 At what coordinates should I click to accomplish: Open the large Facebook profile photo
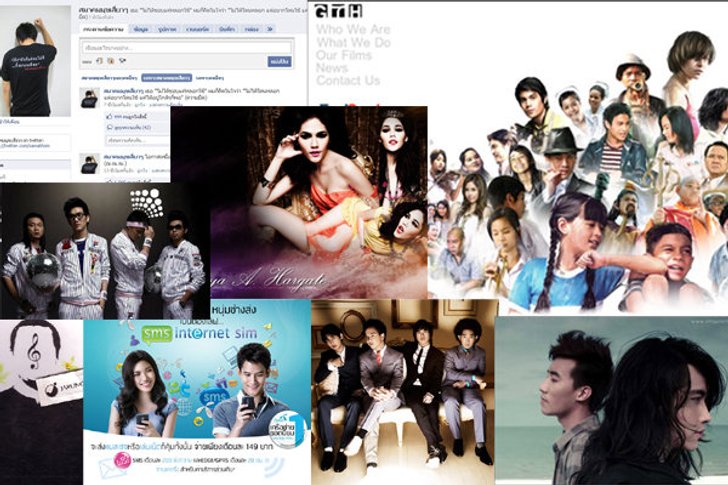tap(35, 62)
